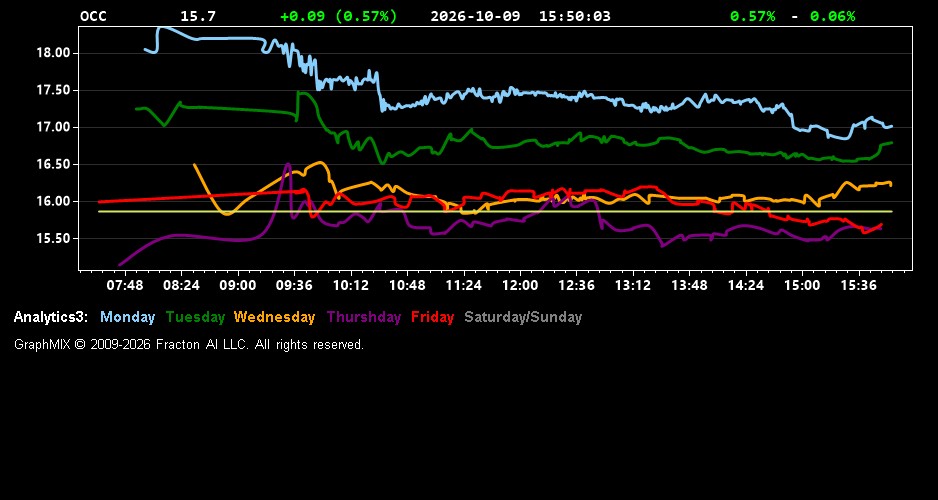Click the 15.7 last price value

click(x=198, y=16)
